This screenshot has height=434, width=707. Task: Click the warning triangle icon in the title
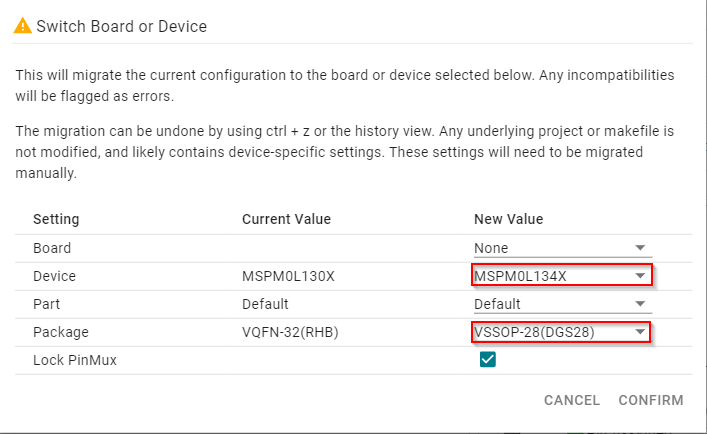coord(22,26)
